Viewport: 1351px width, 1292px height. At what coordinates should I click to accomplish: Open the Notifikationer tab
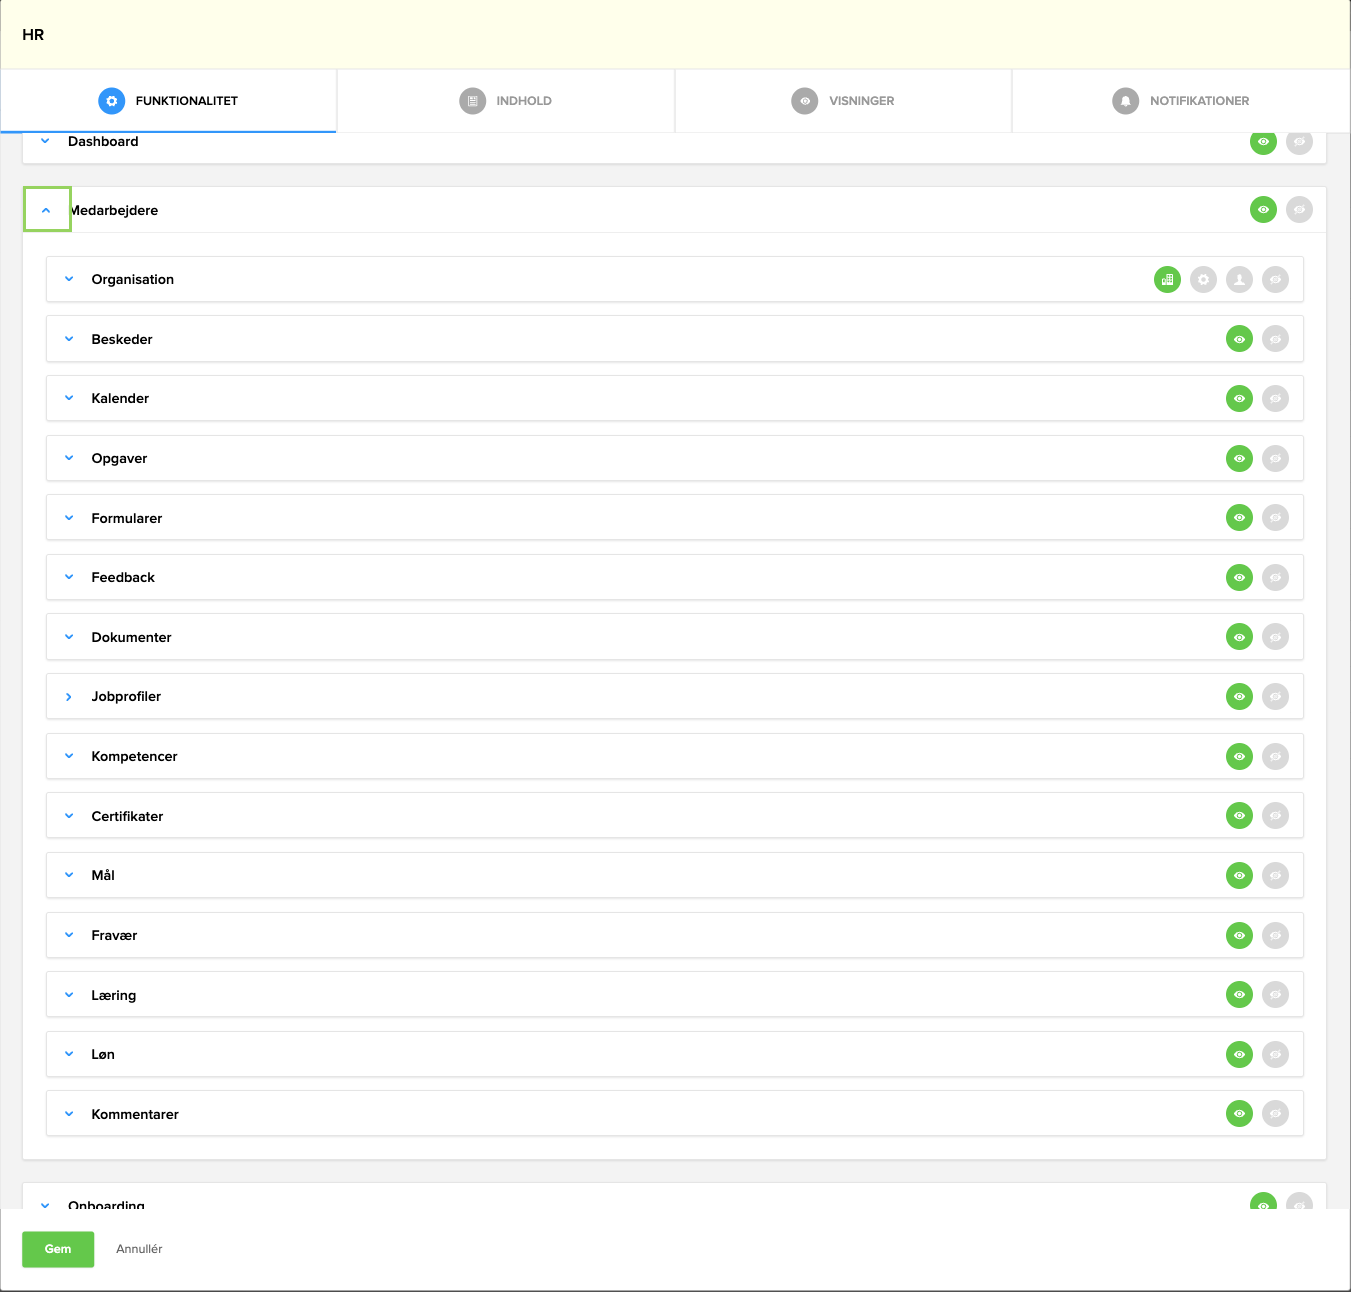(1180, 100)
